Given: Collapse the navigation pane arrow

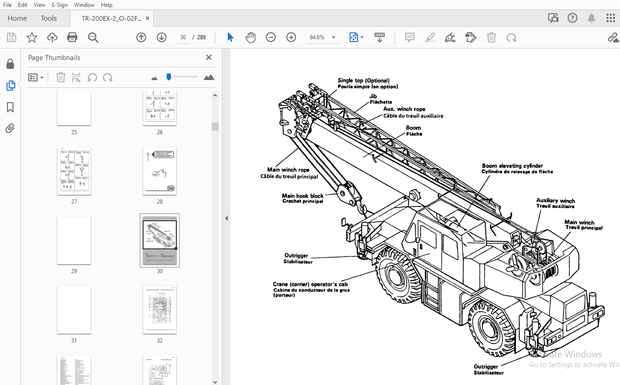Looking at the screenshot, I should [226, 218].
